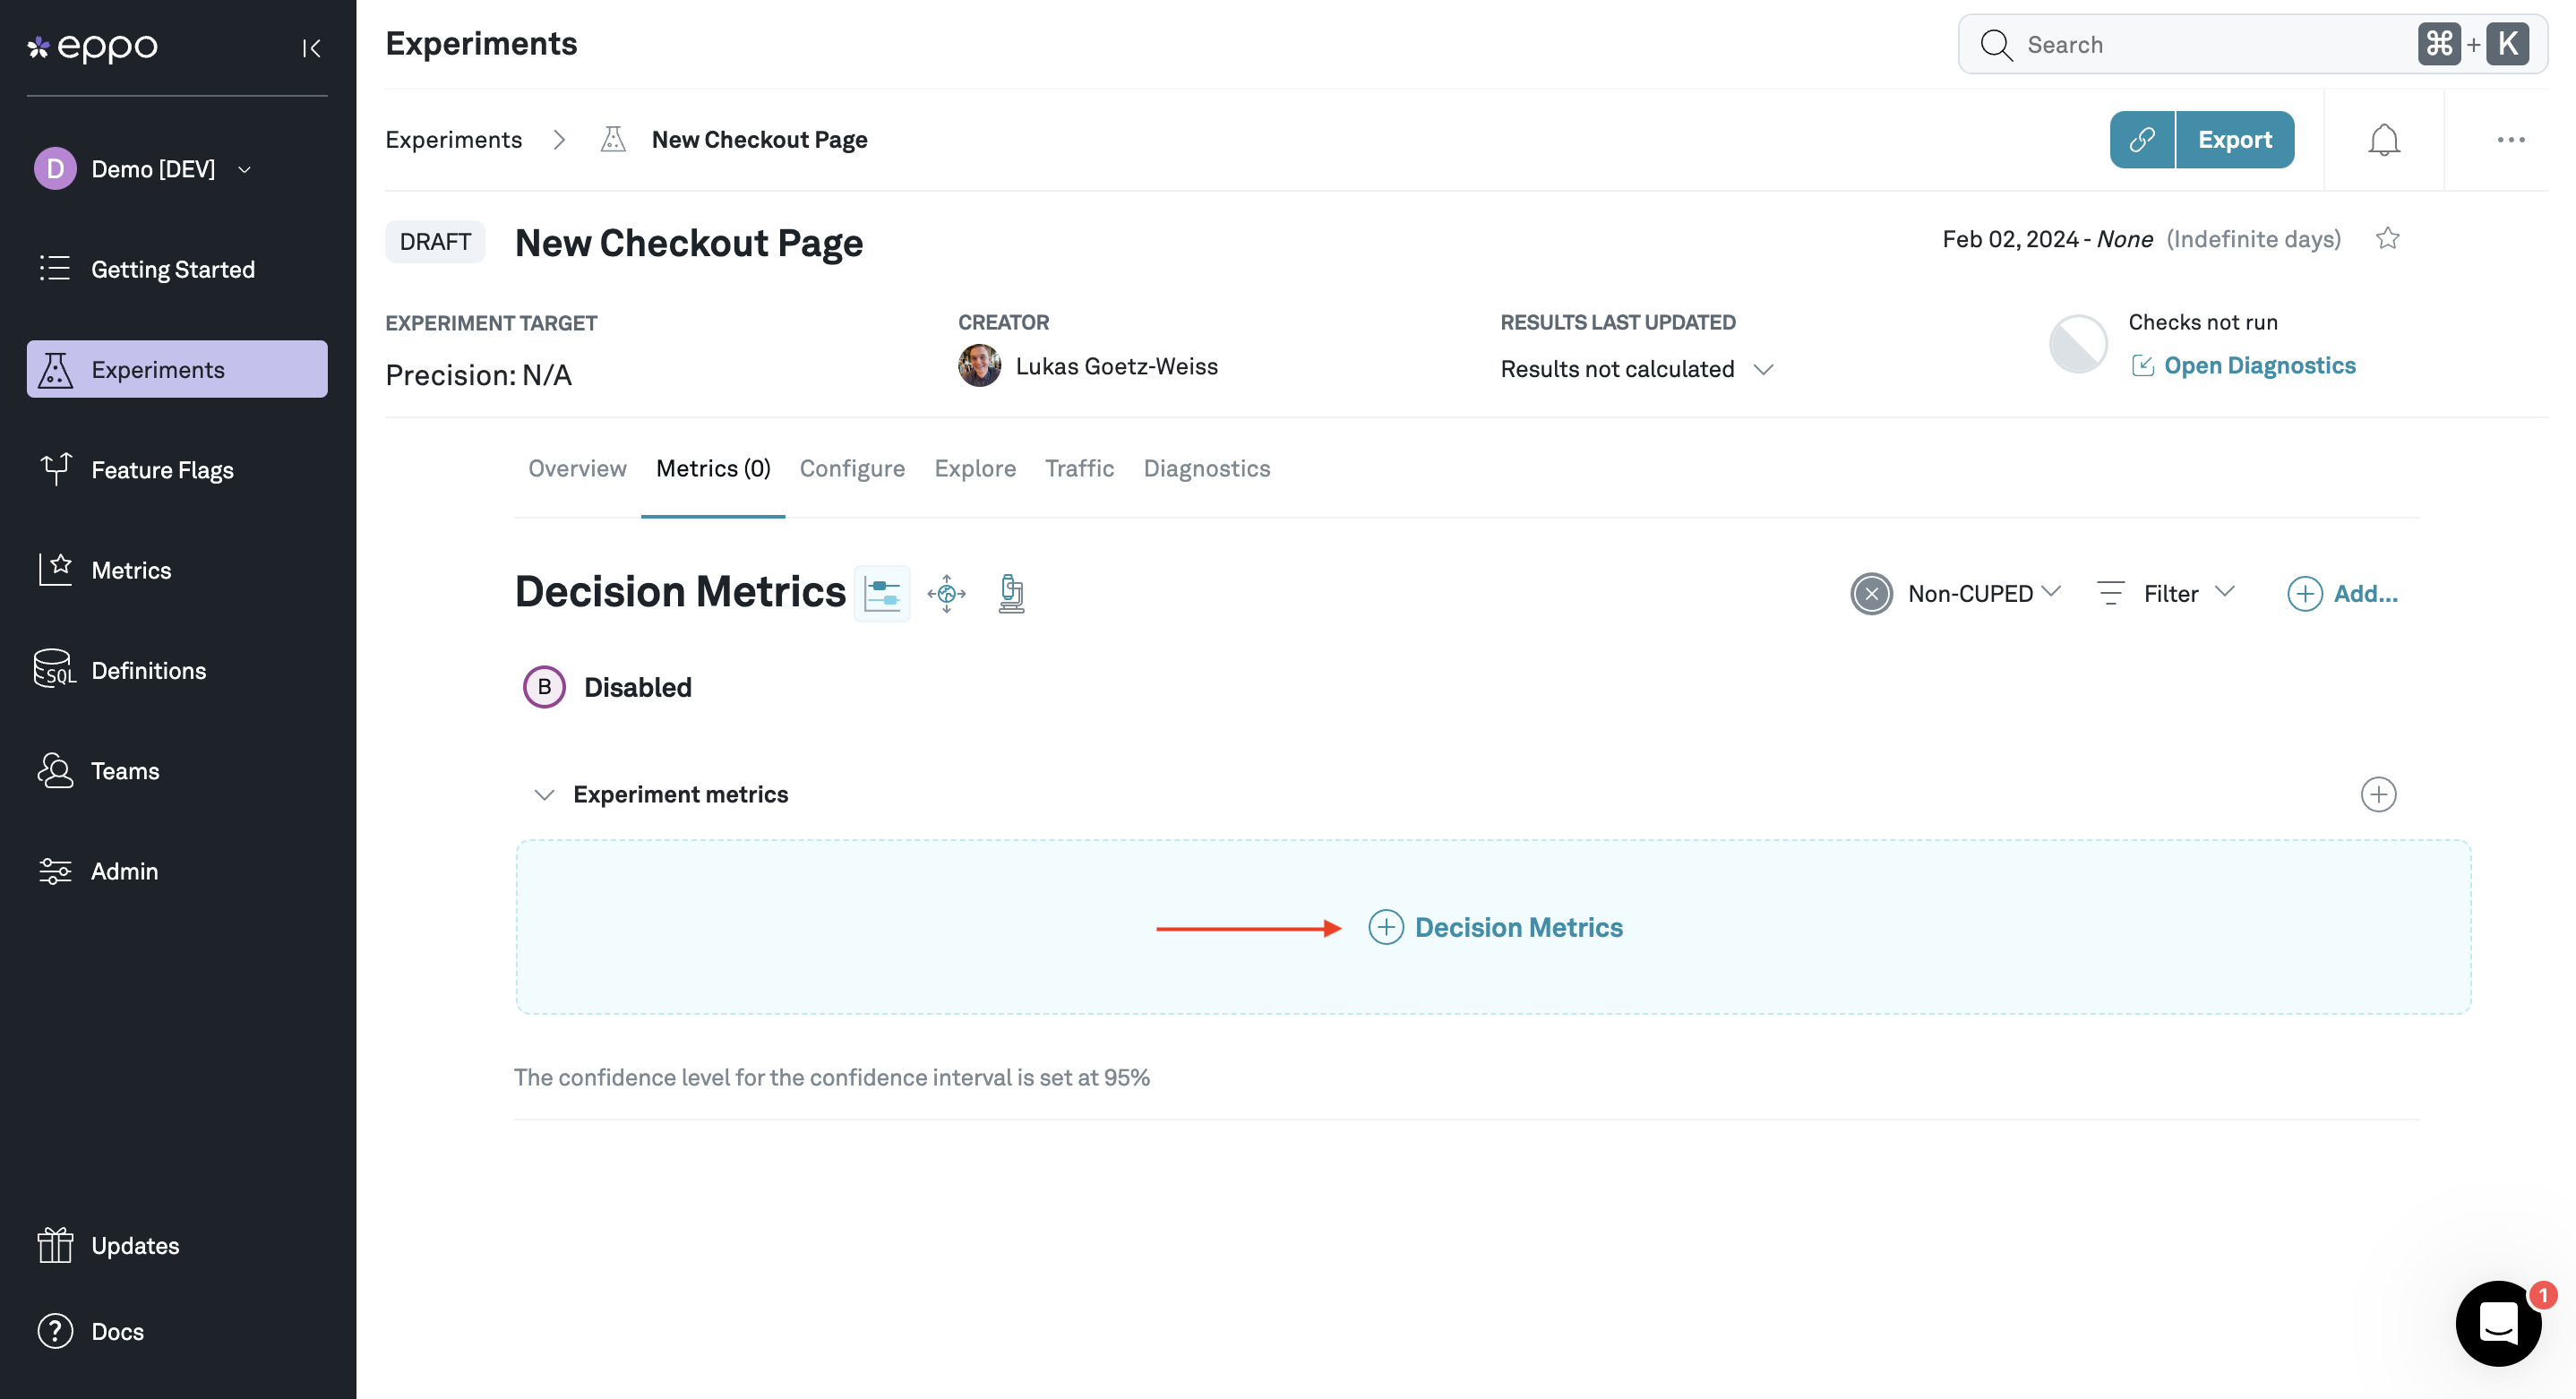This screenshot has height=1399, width=2576.
Task: Expand the Results not calculated dropdown
Action: [1764, 369]
